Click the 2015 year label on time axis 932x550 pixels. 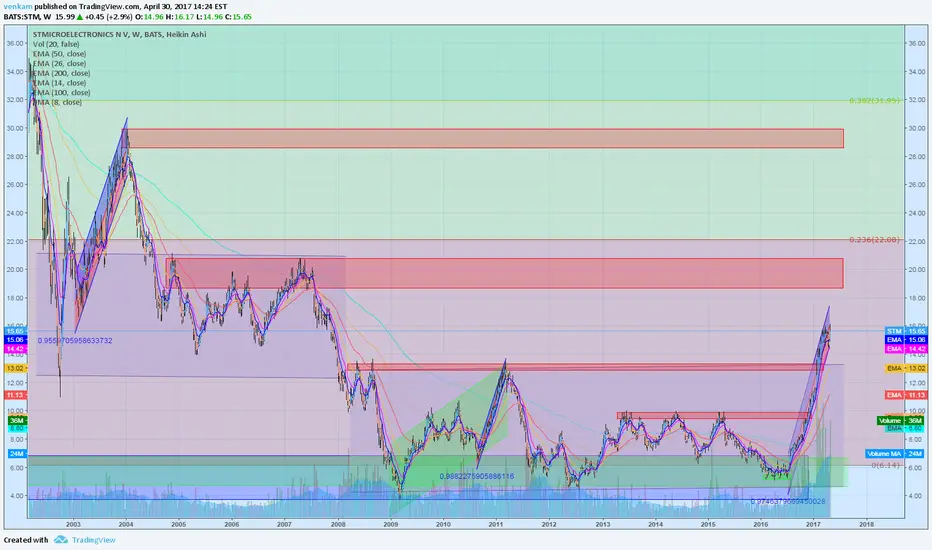click(708, 524)
